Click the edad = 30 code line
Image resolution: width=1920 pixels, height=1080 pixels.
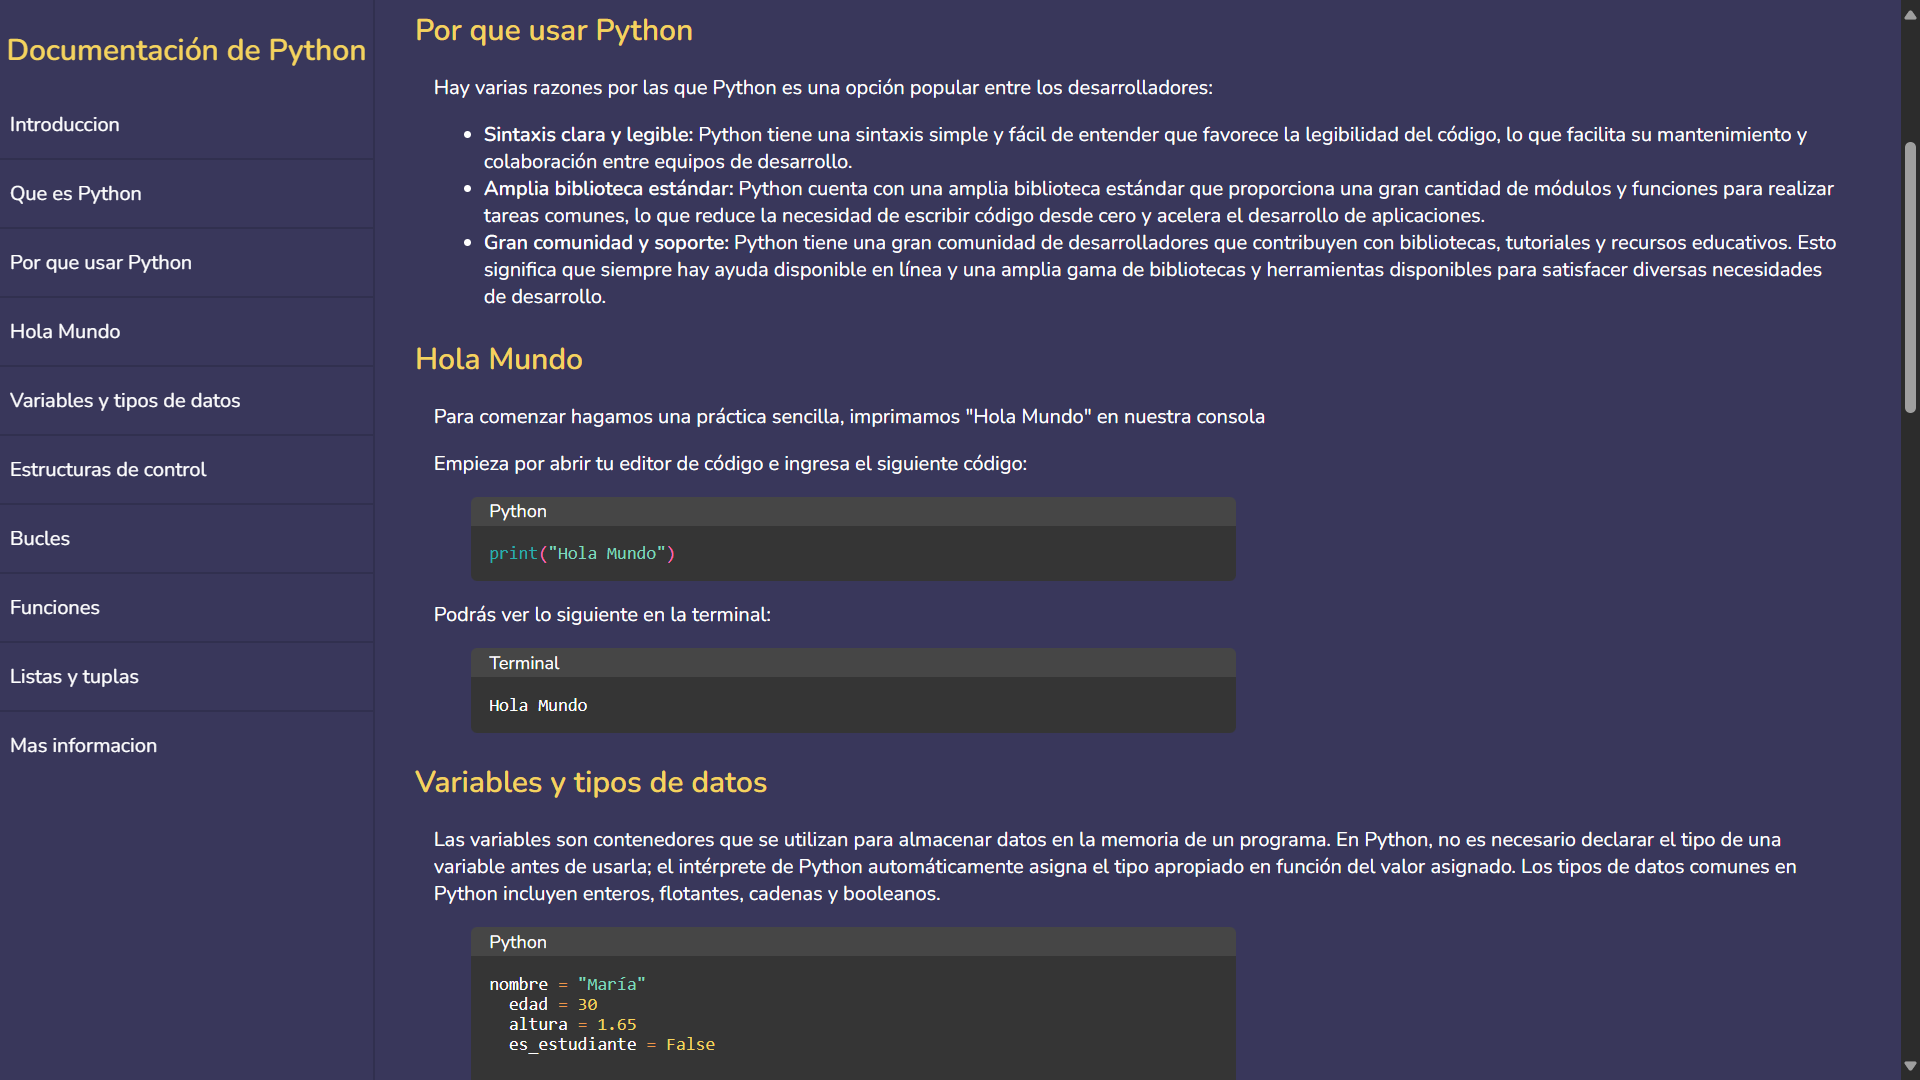[x=553, y=1005]
